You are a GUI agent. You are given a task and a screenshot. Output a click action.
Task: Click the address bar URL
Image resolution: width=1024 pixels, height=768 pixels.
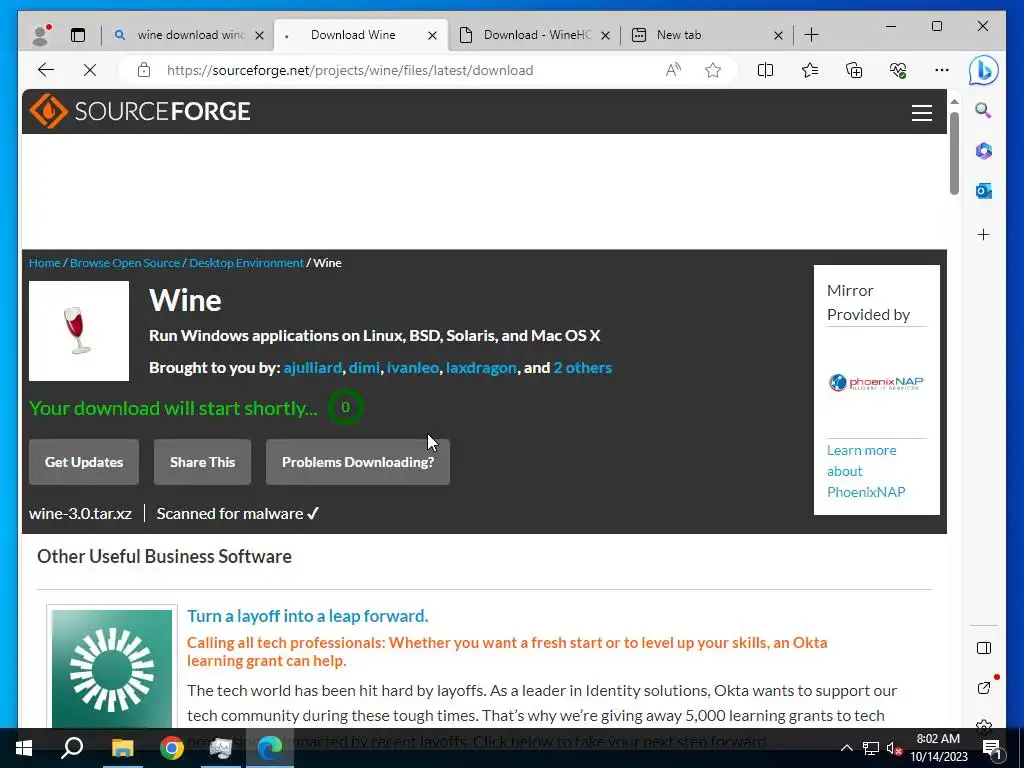(x=350, y=70)
